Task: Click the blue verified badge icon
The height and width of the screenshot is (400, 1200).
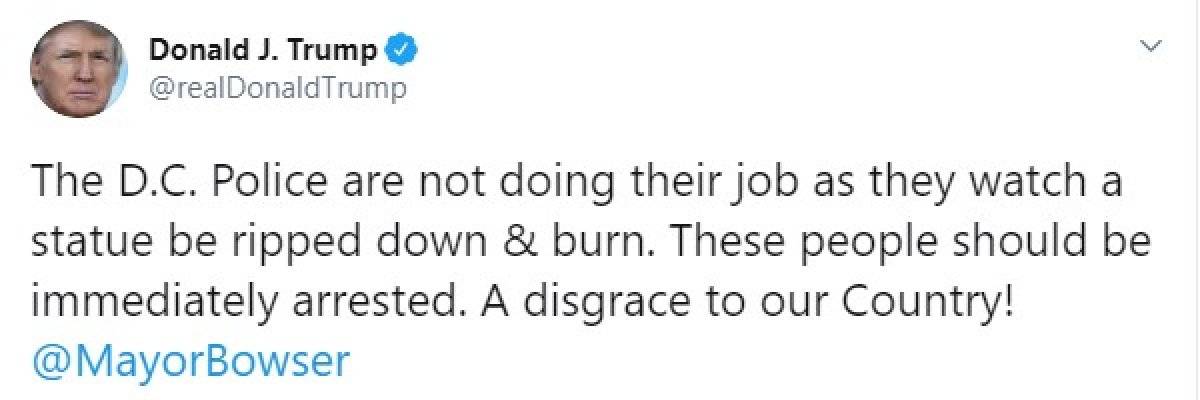Action: (402, 49)
